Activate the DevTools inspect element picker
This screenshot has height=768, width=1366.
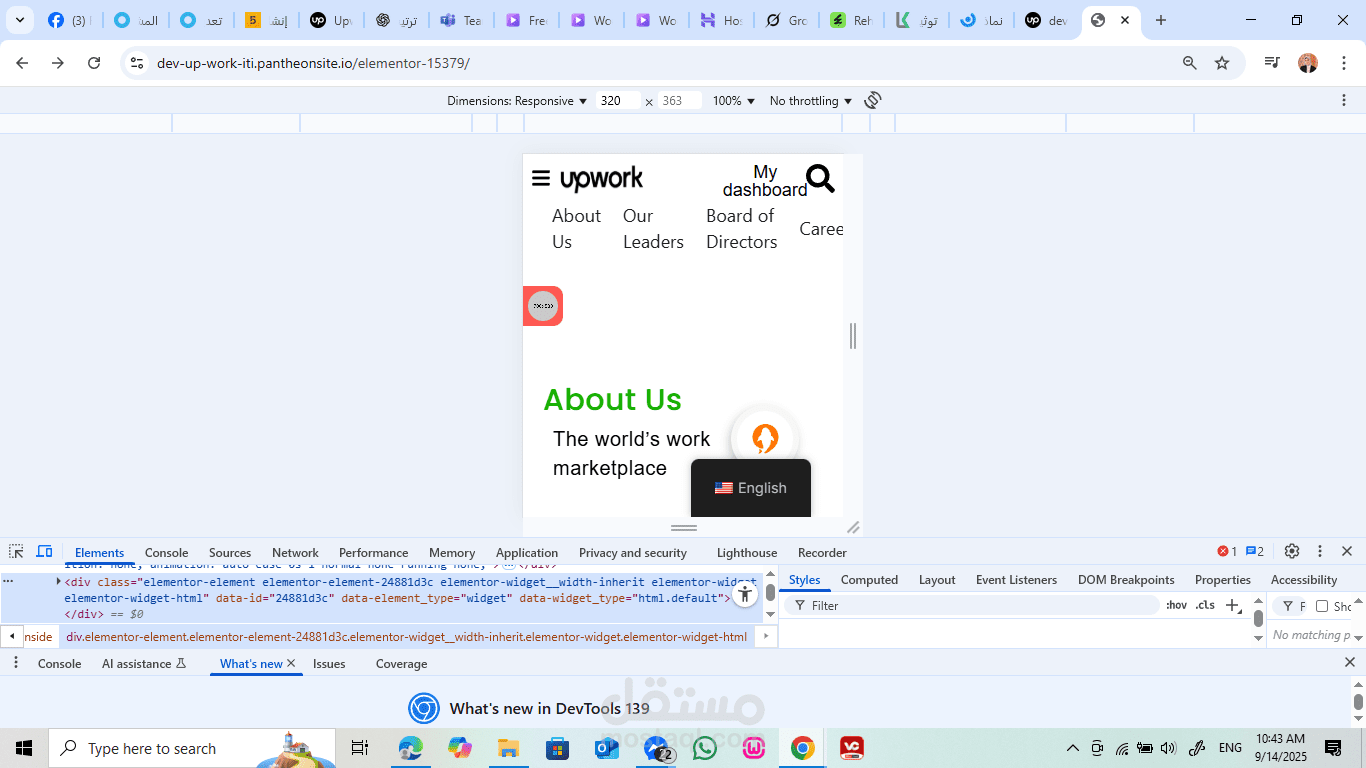(16, 552)
